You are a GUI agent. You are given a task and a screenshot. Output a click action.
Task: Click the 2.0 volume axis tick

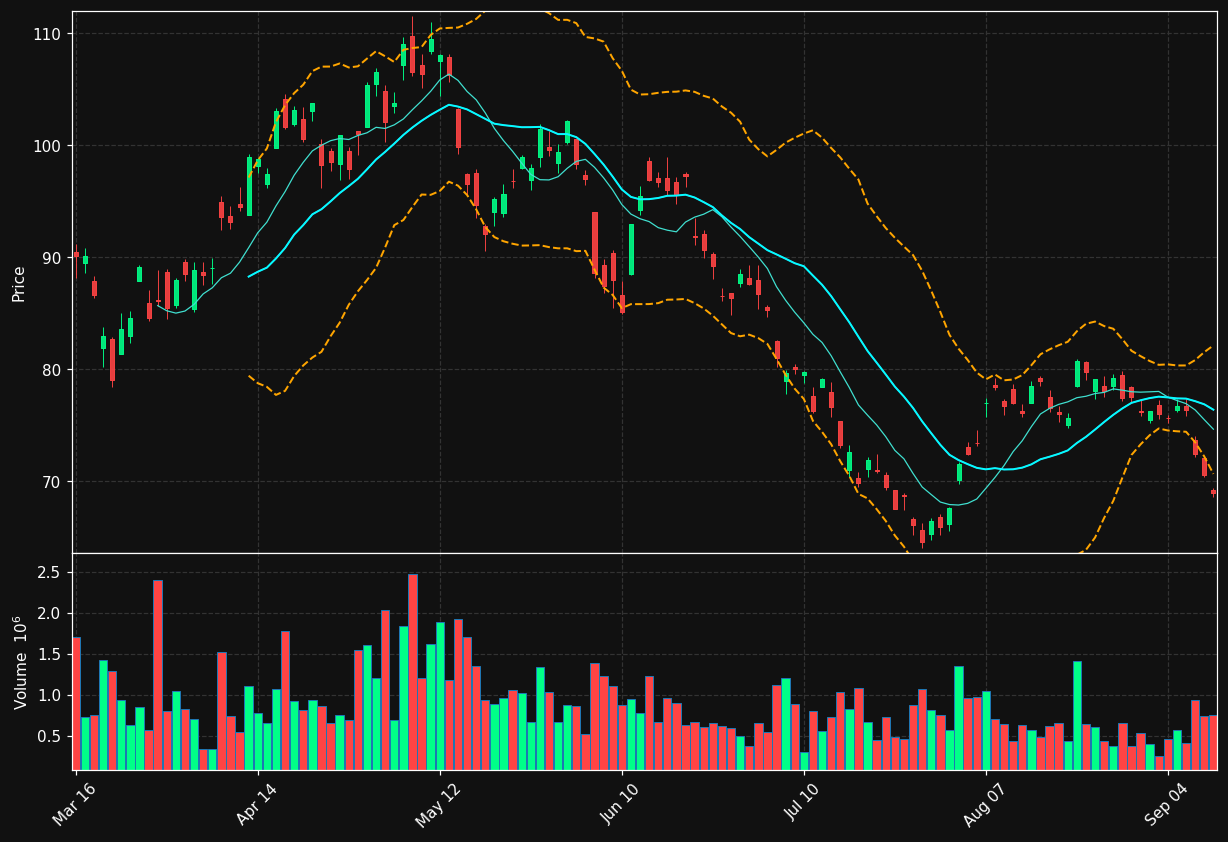click(x=50, y=613)
